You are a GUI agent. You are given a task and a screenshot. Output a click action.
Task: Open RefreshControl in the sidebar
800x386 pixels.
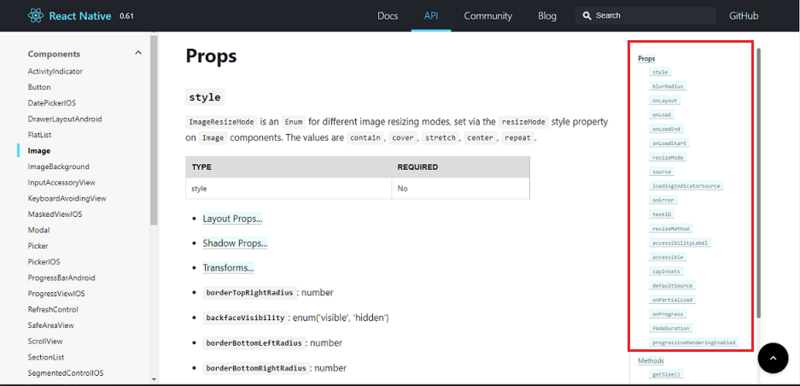[53, 310]
